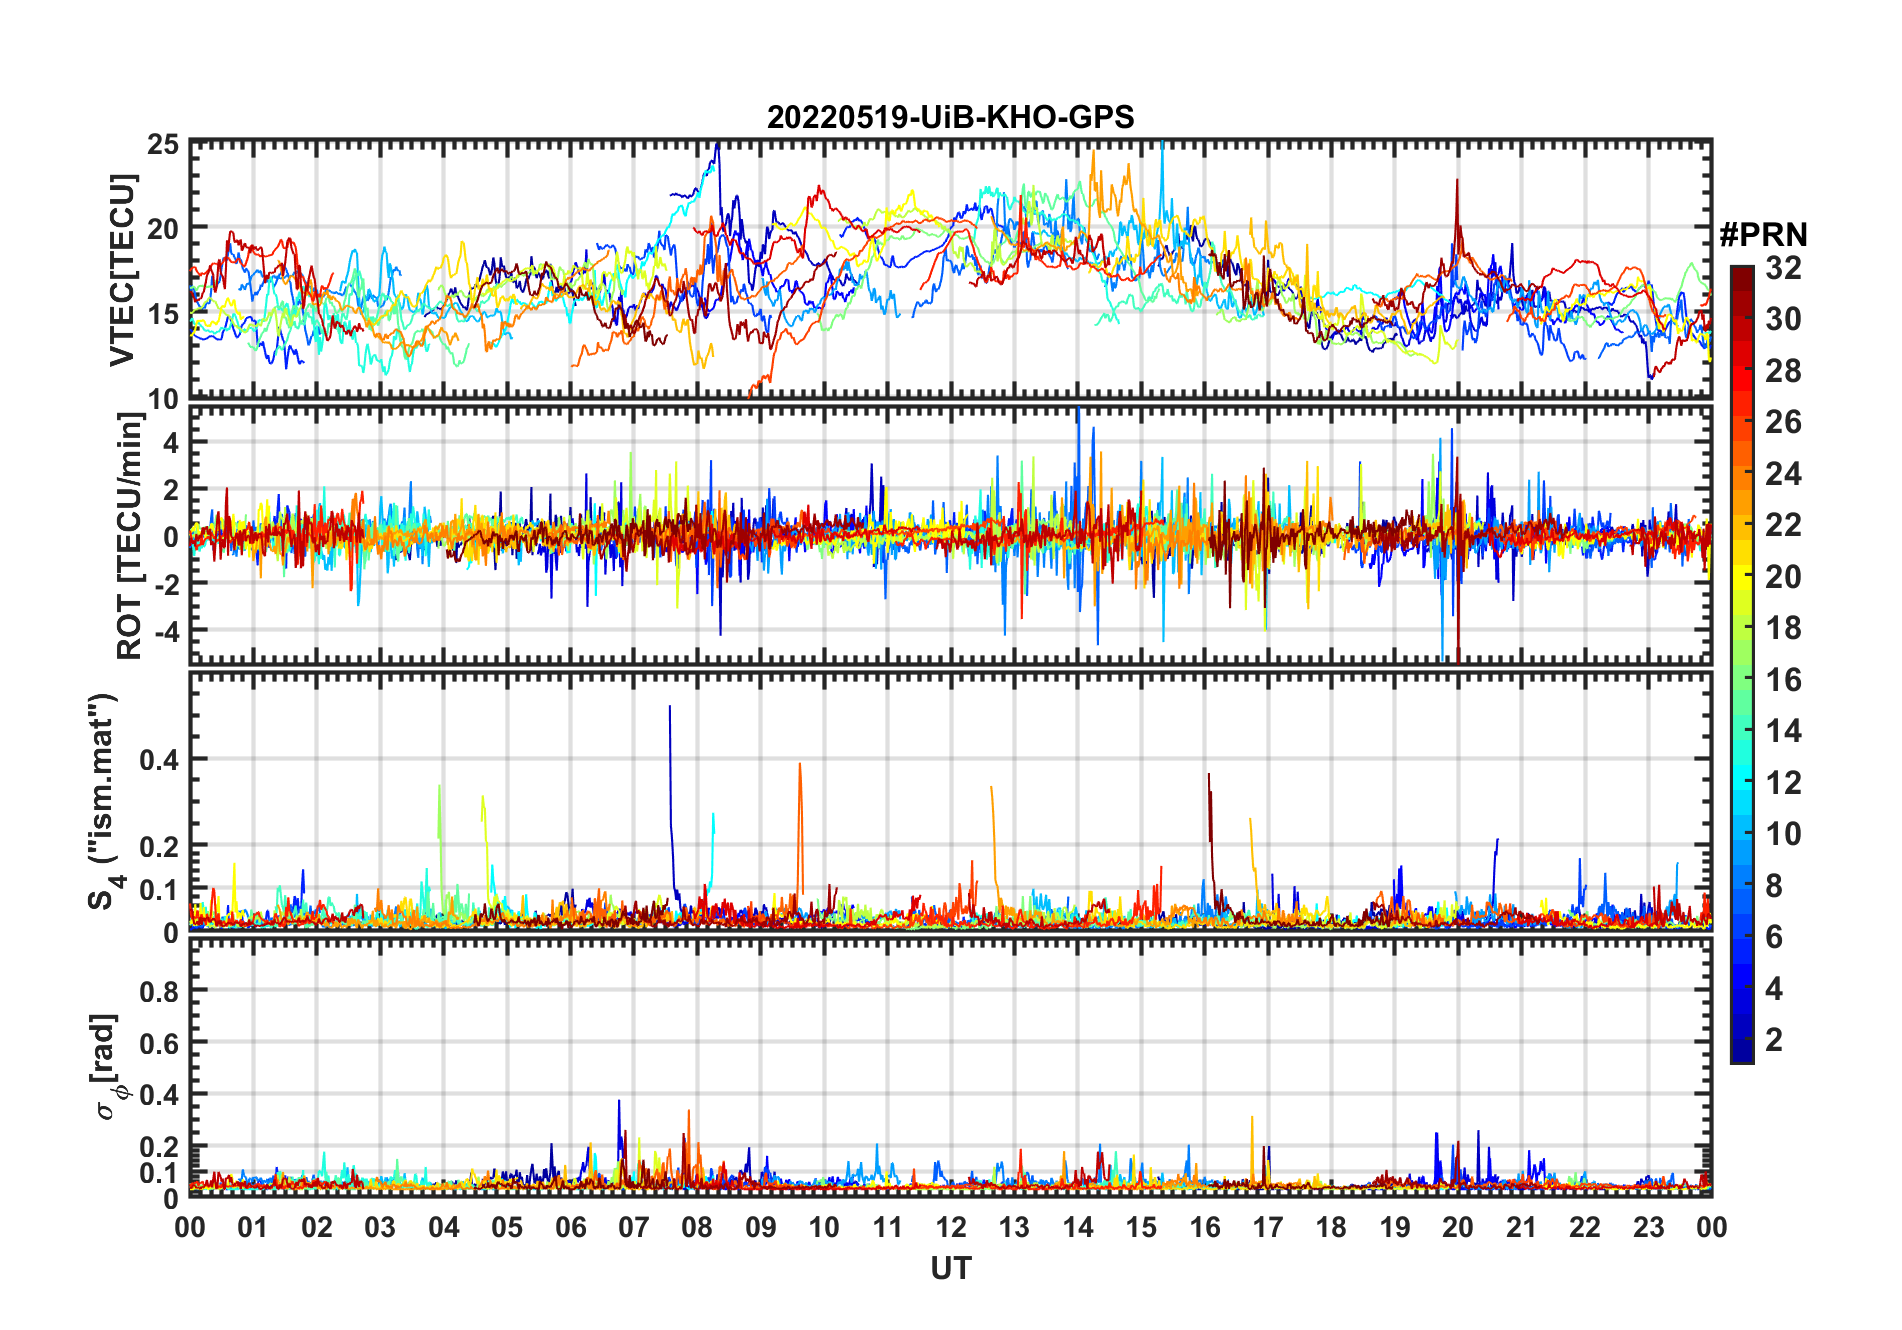
Task: Select tick label 20 on the PRN colorbar
Action: [x=1783, y=577]
